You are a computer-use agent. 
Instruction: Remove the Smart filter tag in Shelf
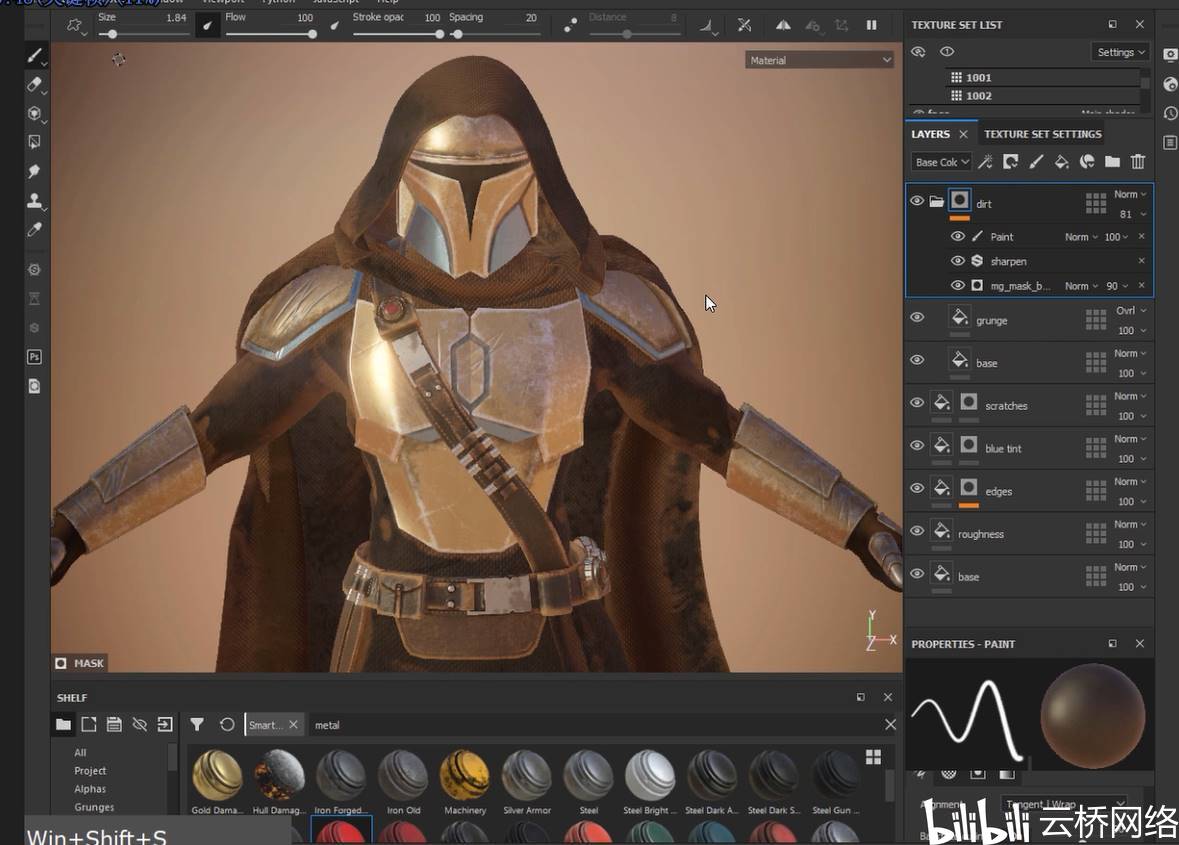[293, 725]
